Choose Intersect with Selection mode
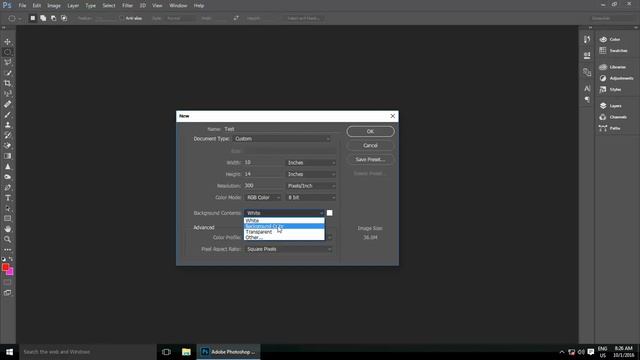Screen dimensions: 640x360 64,18
